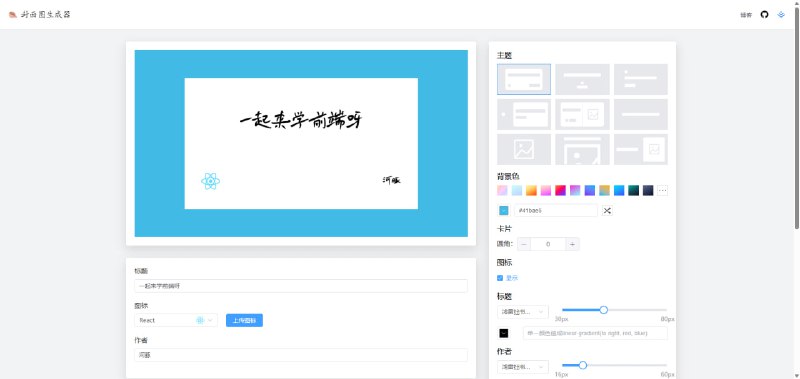Choose the second theme with centered title line
This screenshot has height=379, width=800.
coord(582,79)
